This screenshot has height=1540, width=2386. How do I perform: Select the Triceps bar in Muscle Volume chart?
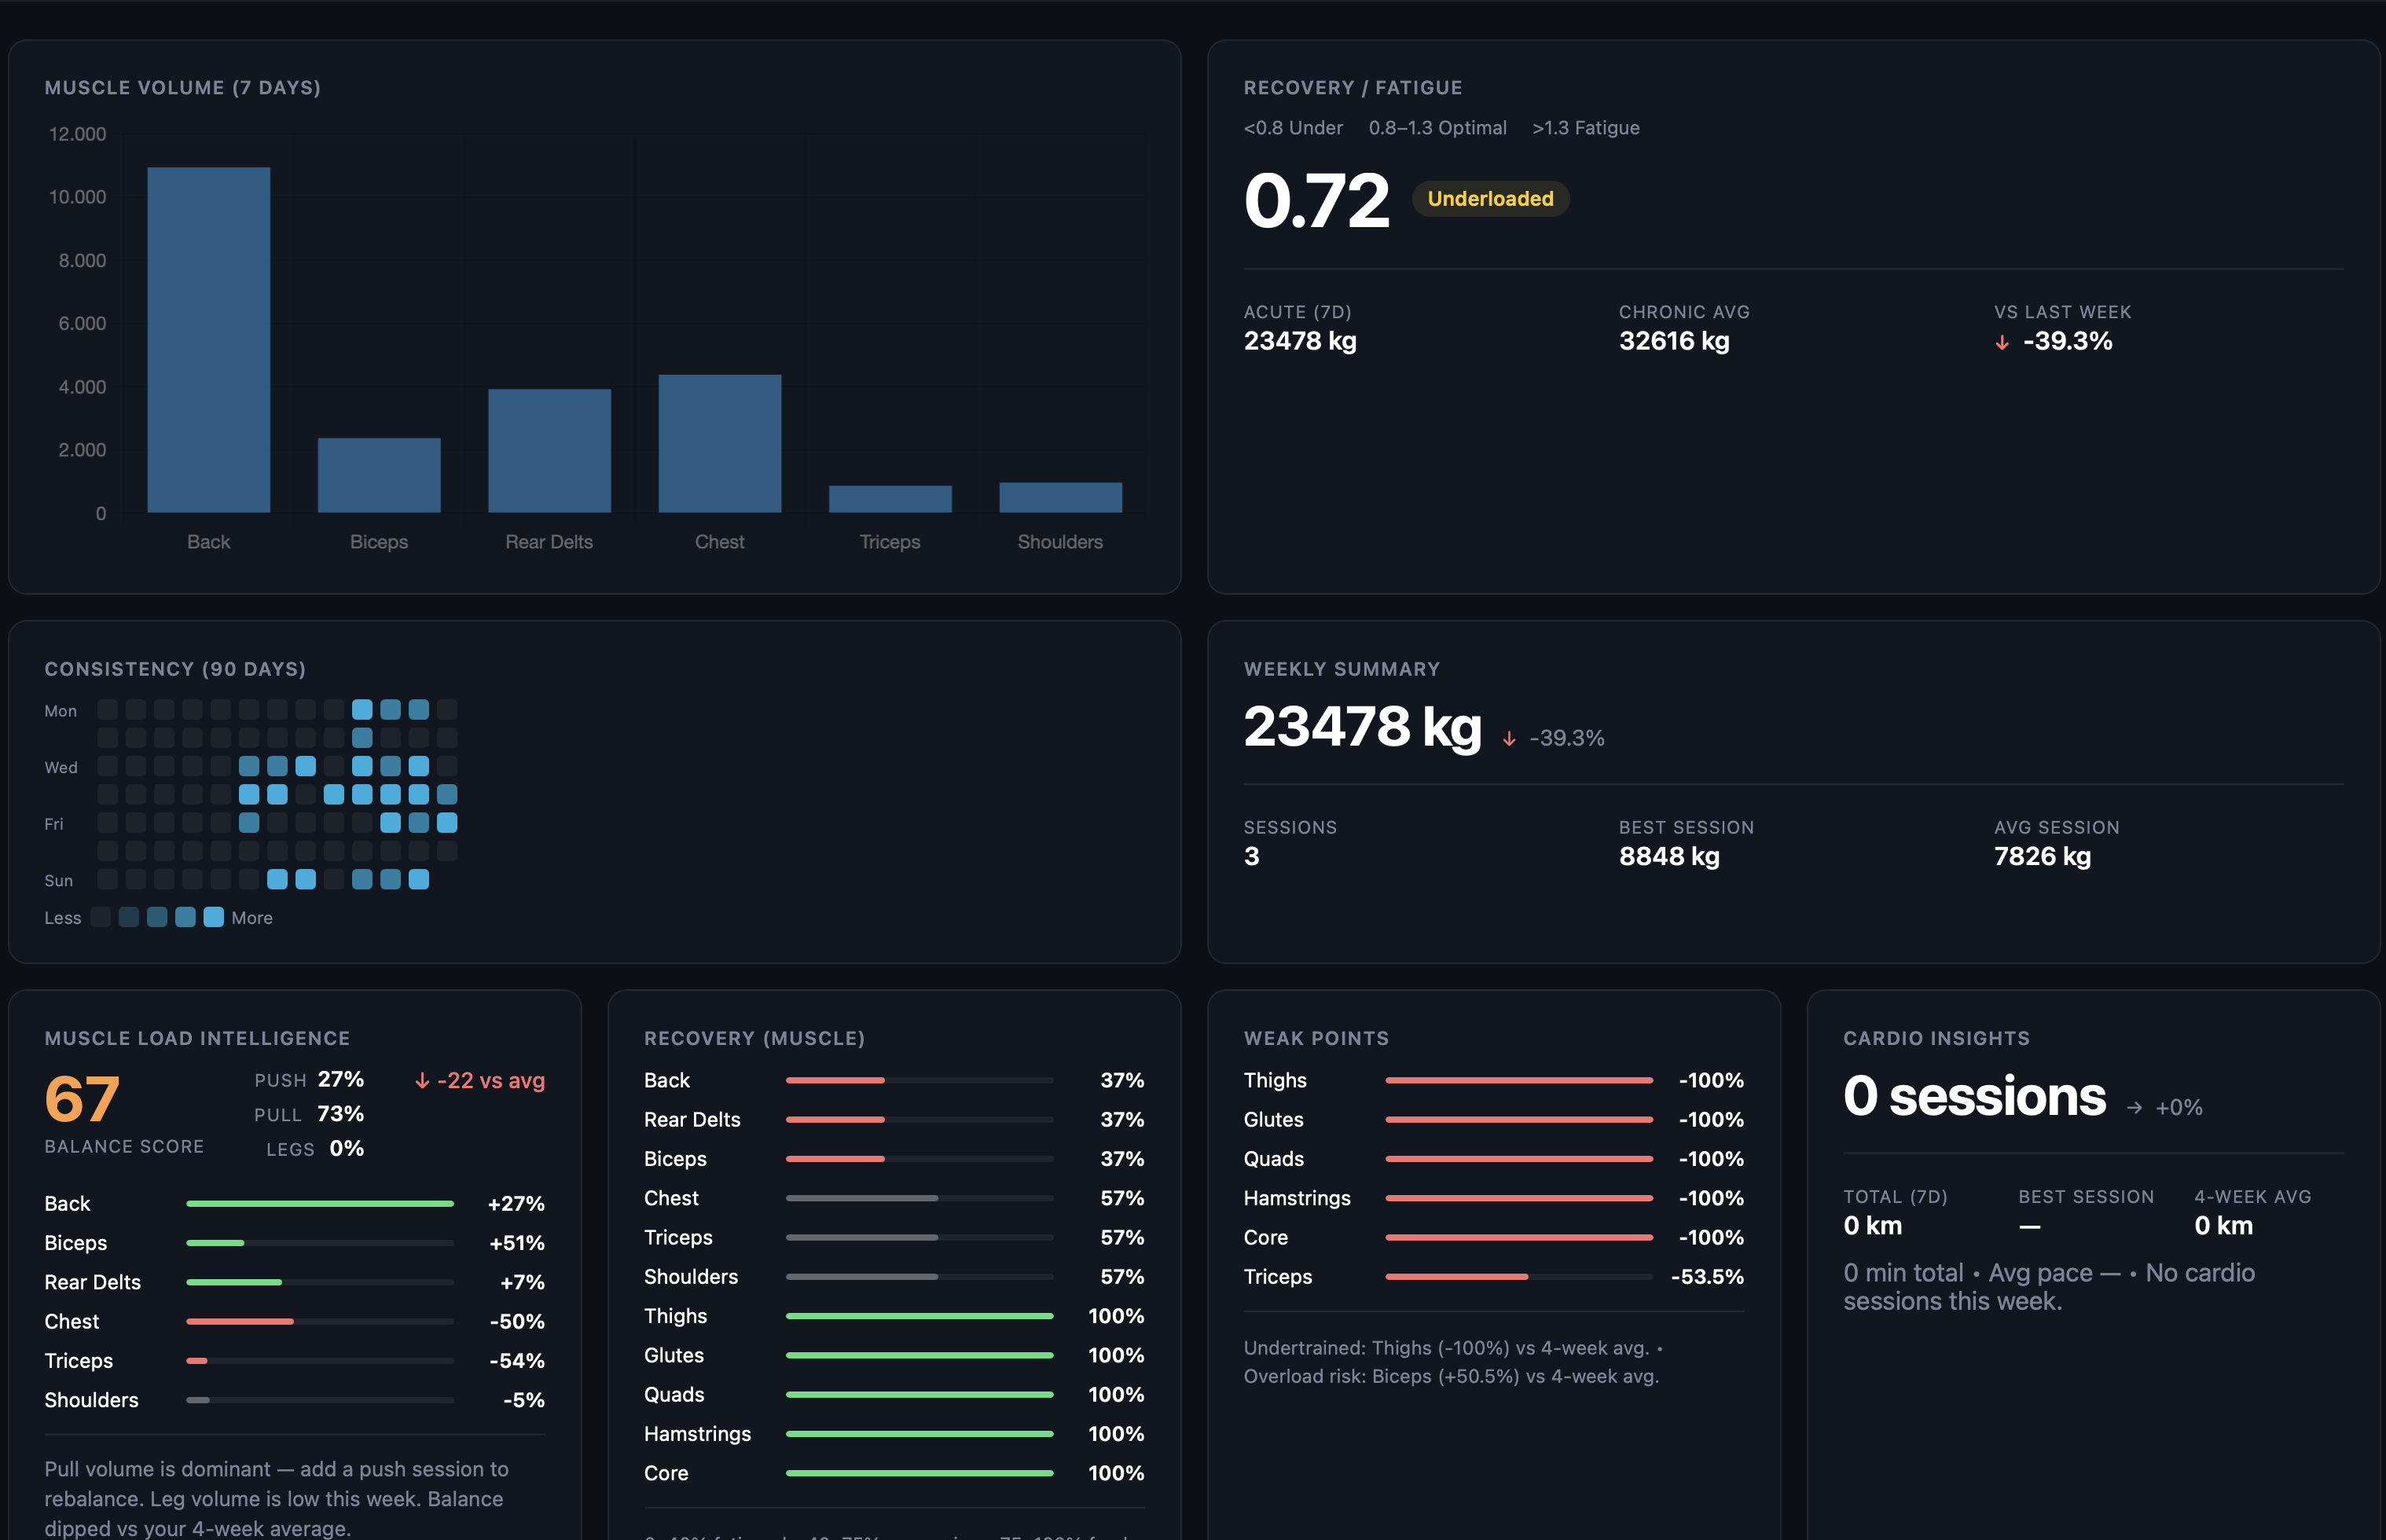tap(890, 499)
